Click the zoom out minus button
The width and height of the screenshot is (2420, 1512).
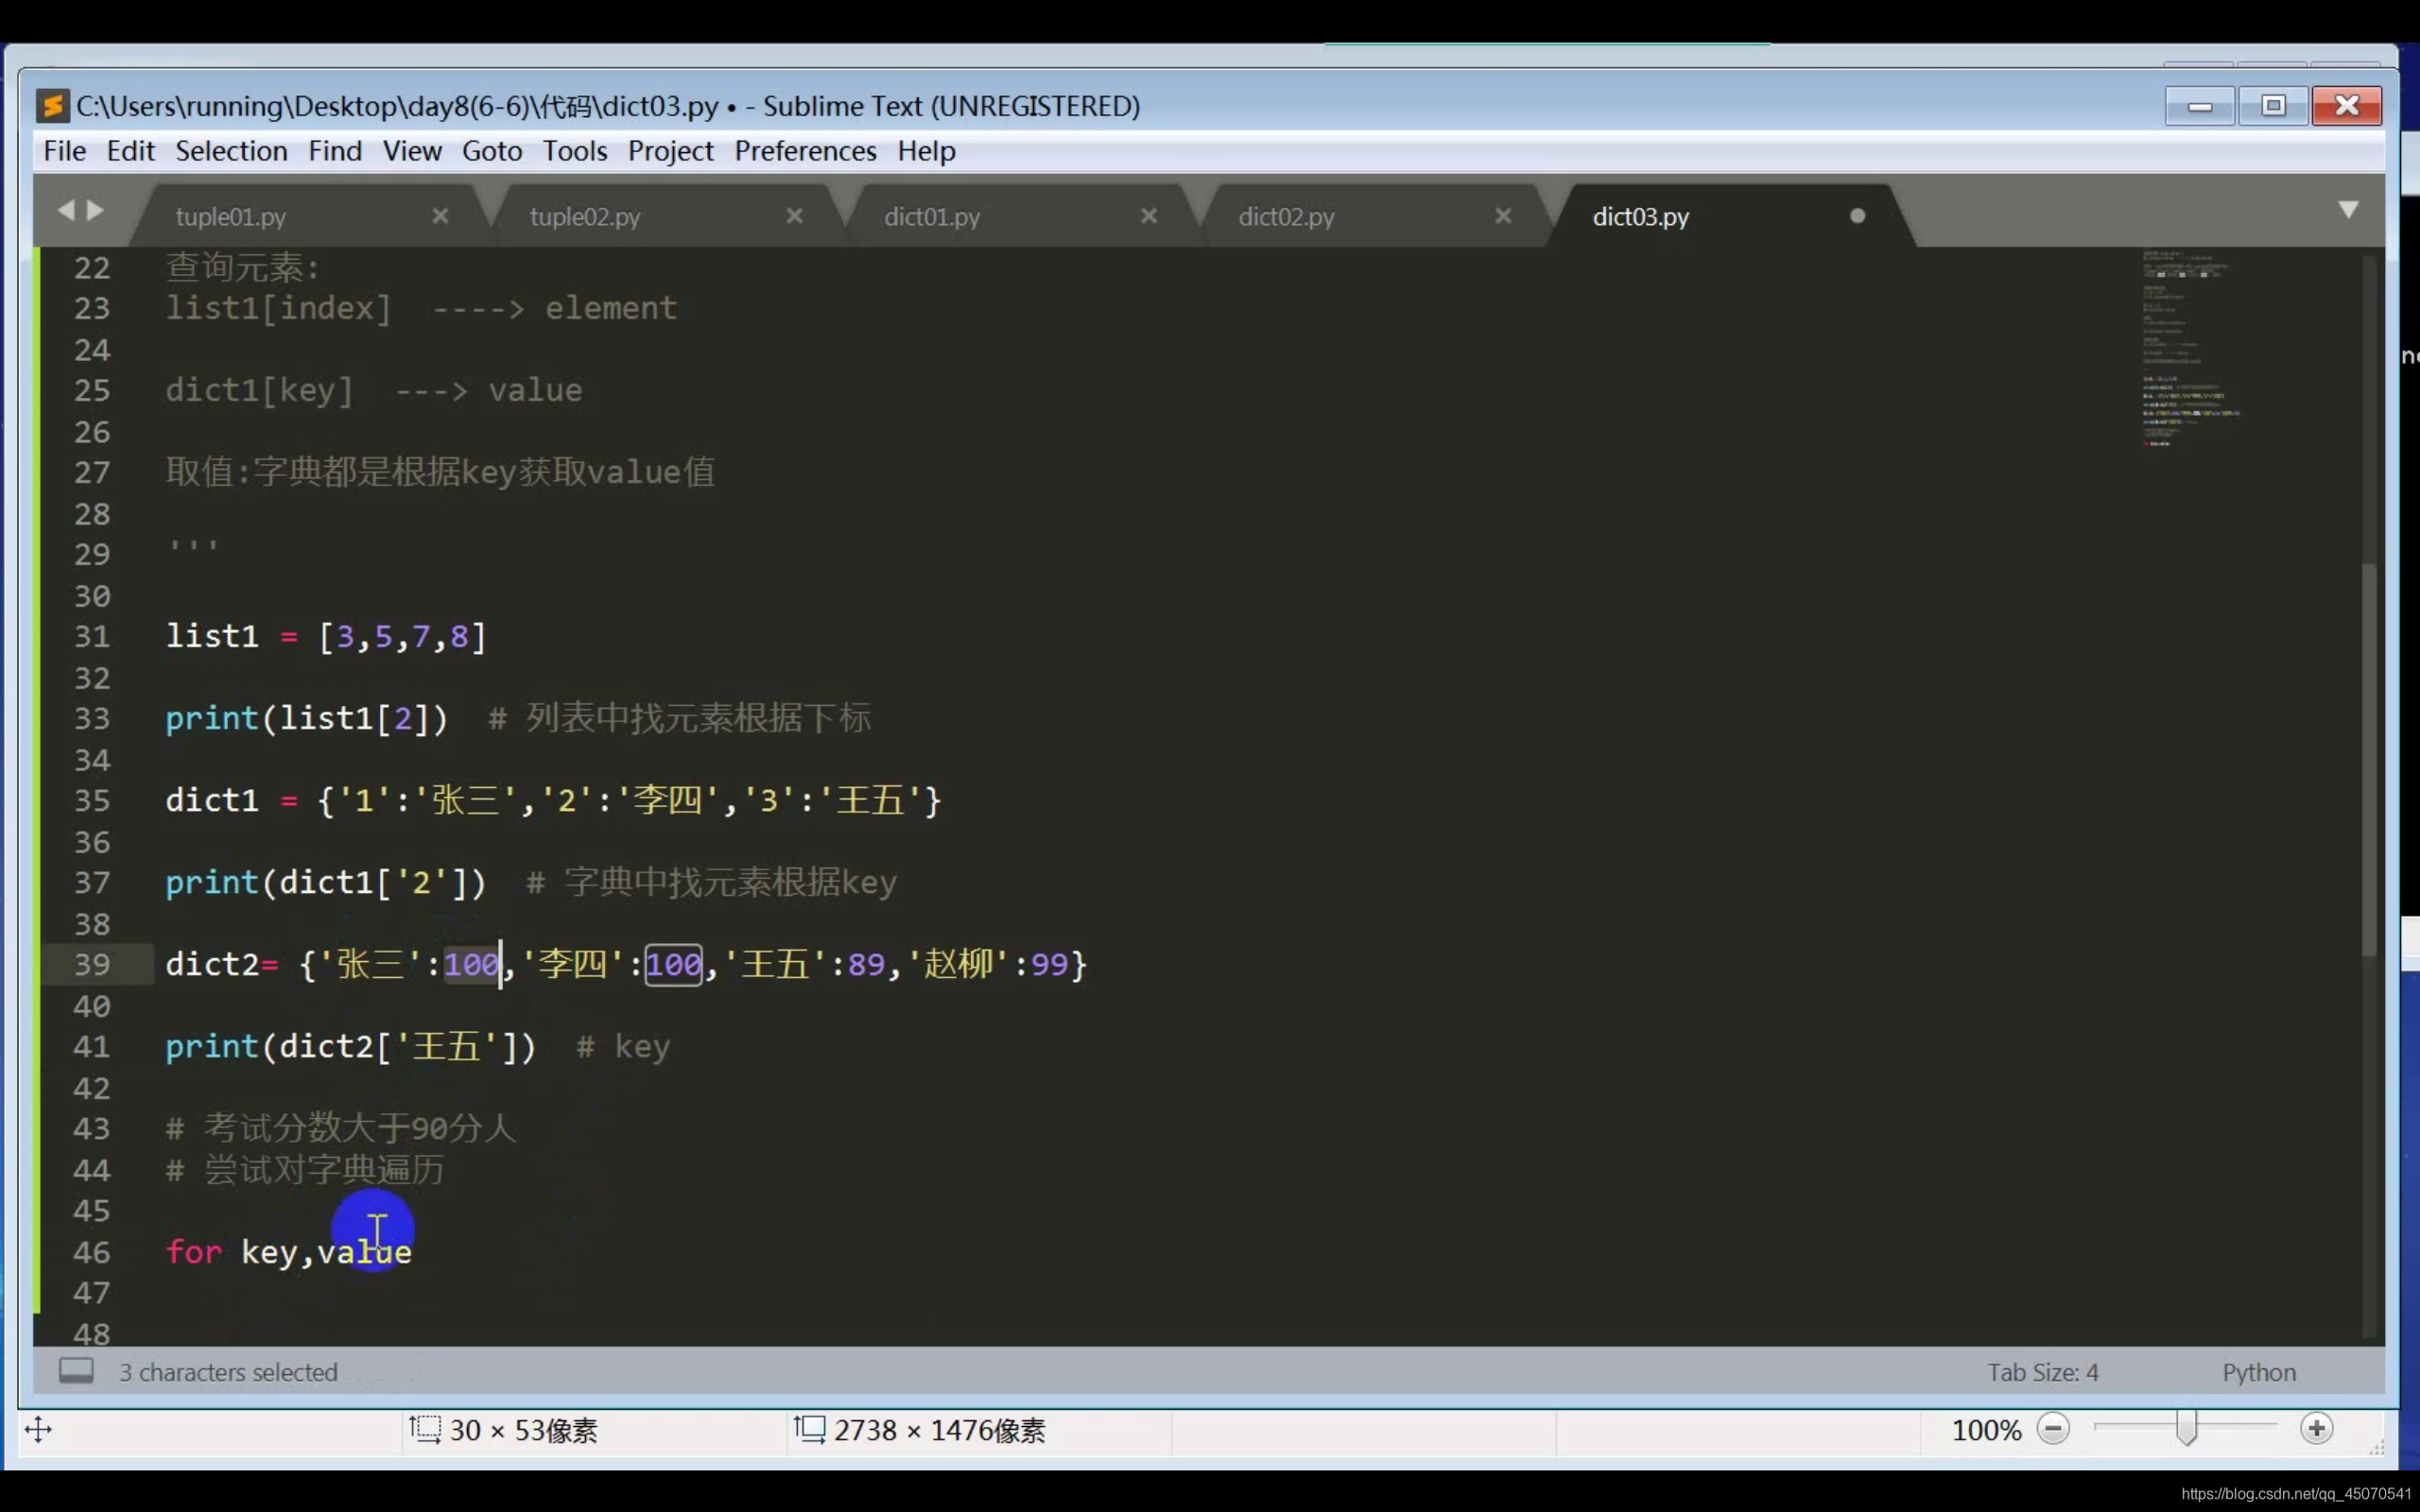coord(2053,1429)
